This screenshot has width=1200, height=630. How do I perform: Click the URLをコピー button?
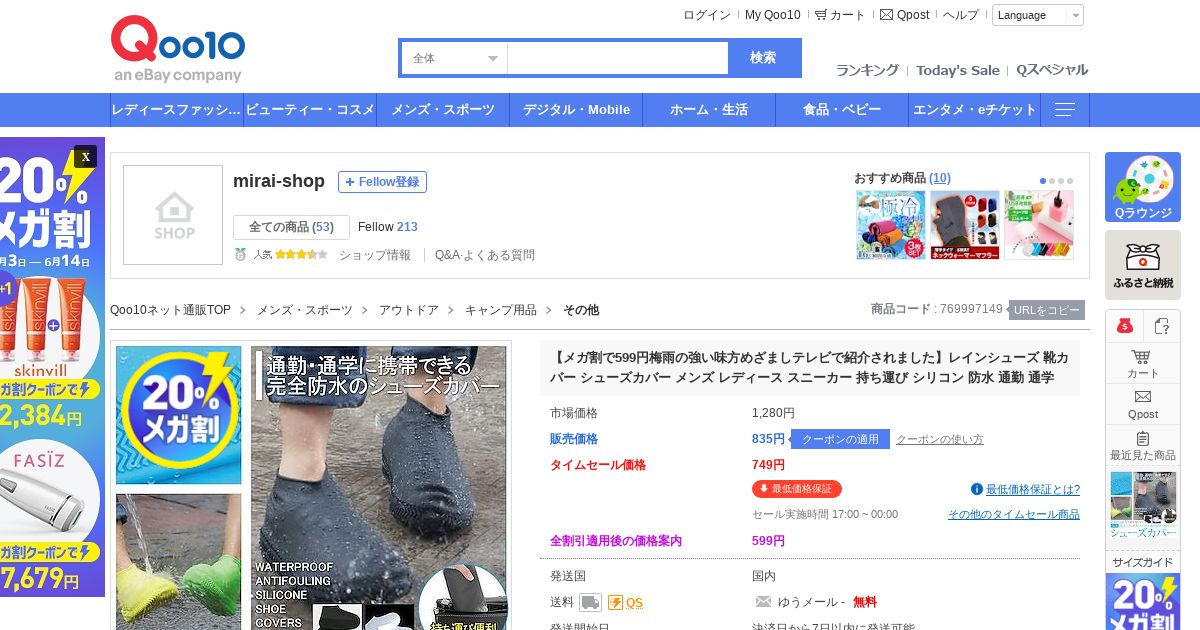(1046, 310)
